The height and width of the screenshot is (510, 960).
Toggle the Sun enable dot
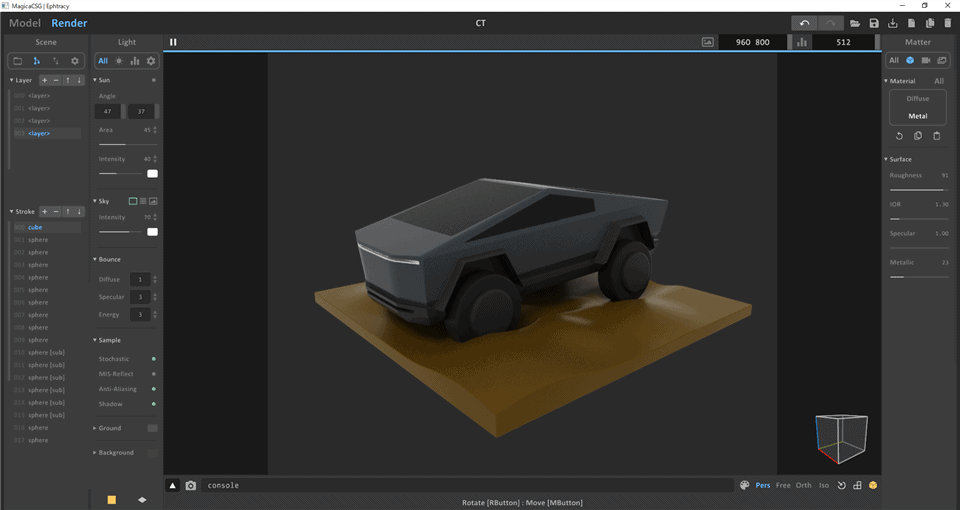(x=154, y=80)
